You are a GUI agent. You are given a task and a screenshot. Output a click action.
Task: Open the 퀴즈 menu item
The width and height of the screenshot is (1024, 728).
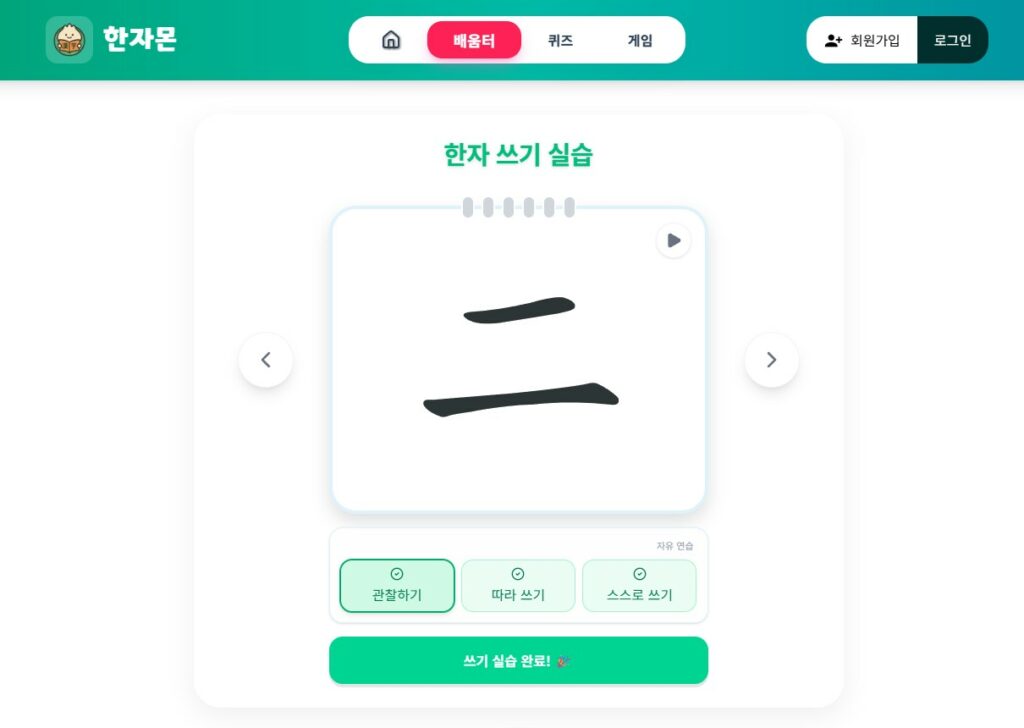[560, 40]
